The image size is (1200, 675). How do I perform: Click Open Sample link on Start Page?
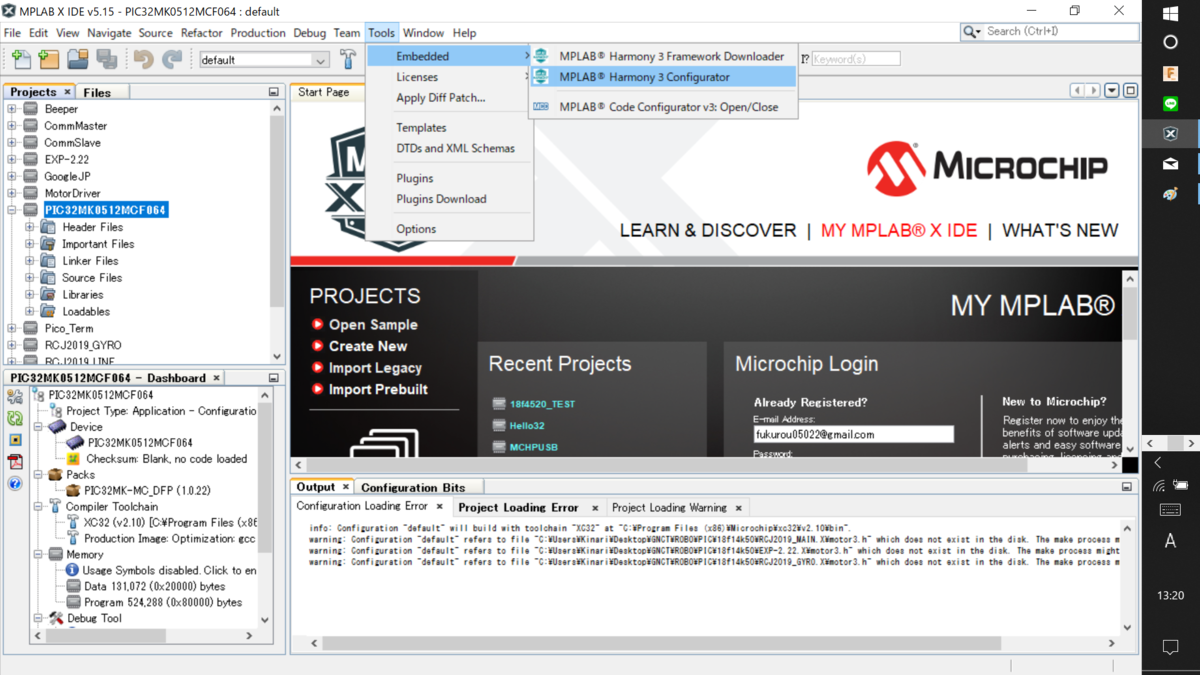coord(373,325)
